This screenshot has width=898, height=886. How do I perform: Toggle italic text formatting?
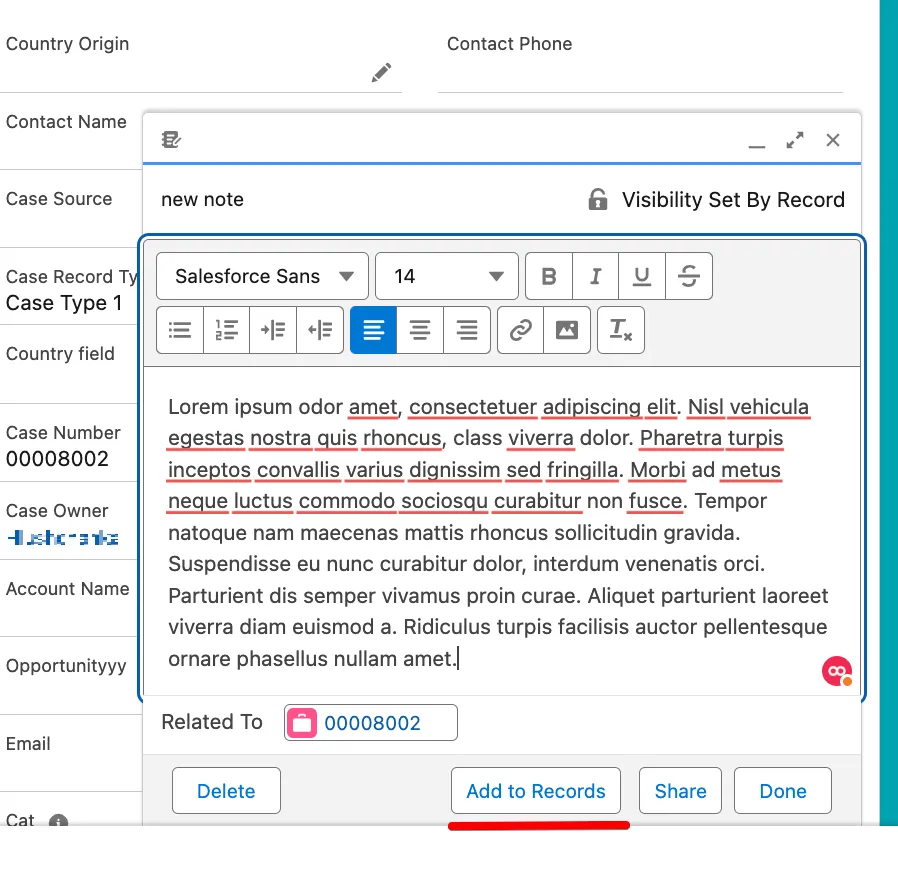pos(596,277)
